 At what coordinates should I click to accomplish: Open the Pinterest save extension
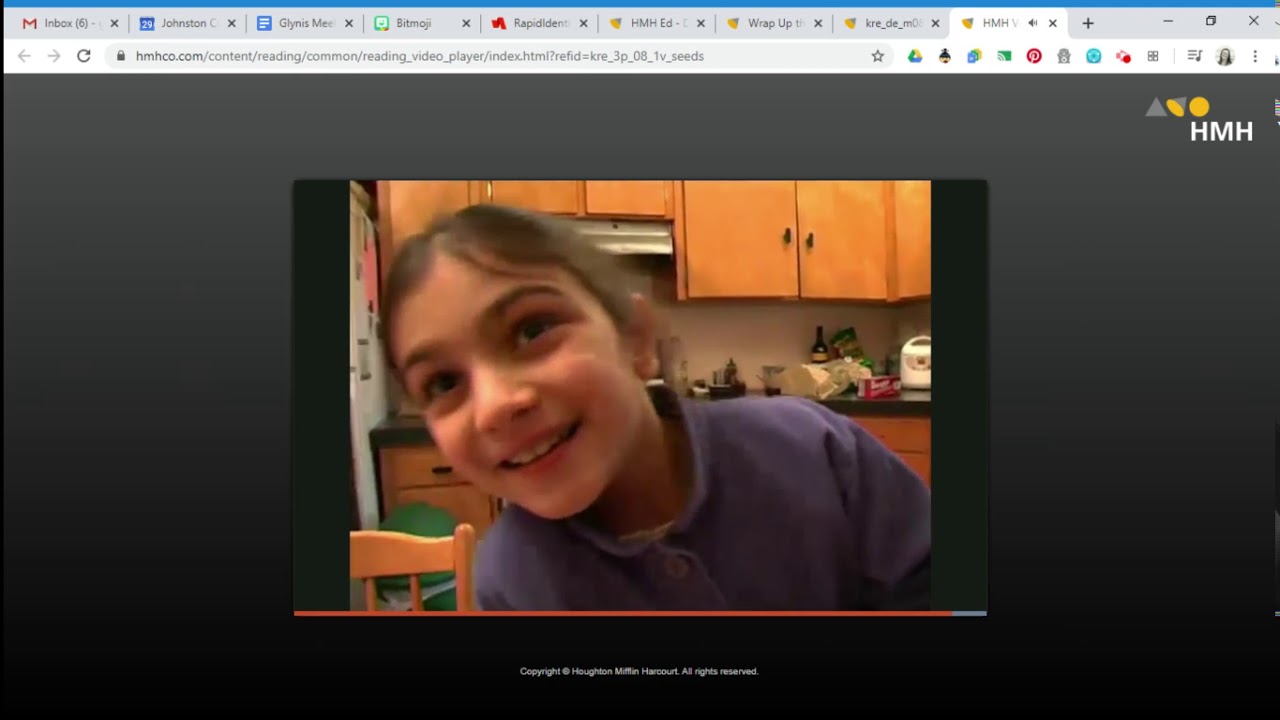(x=1034, y=56)
